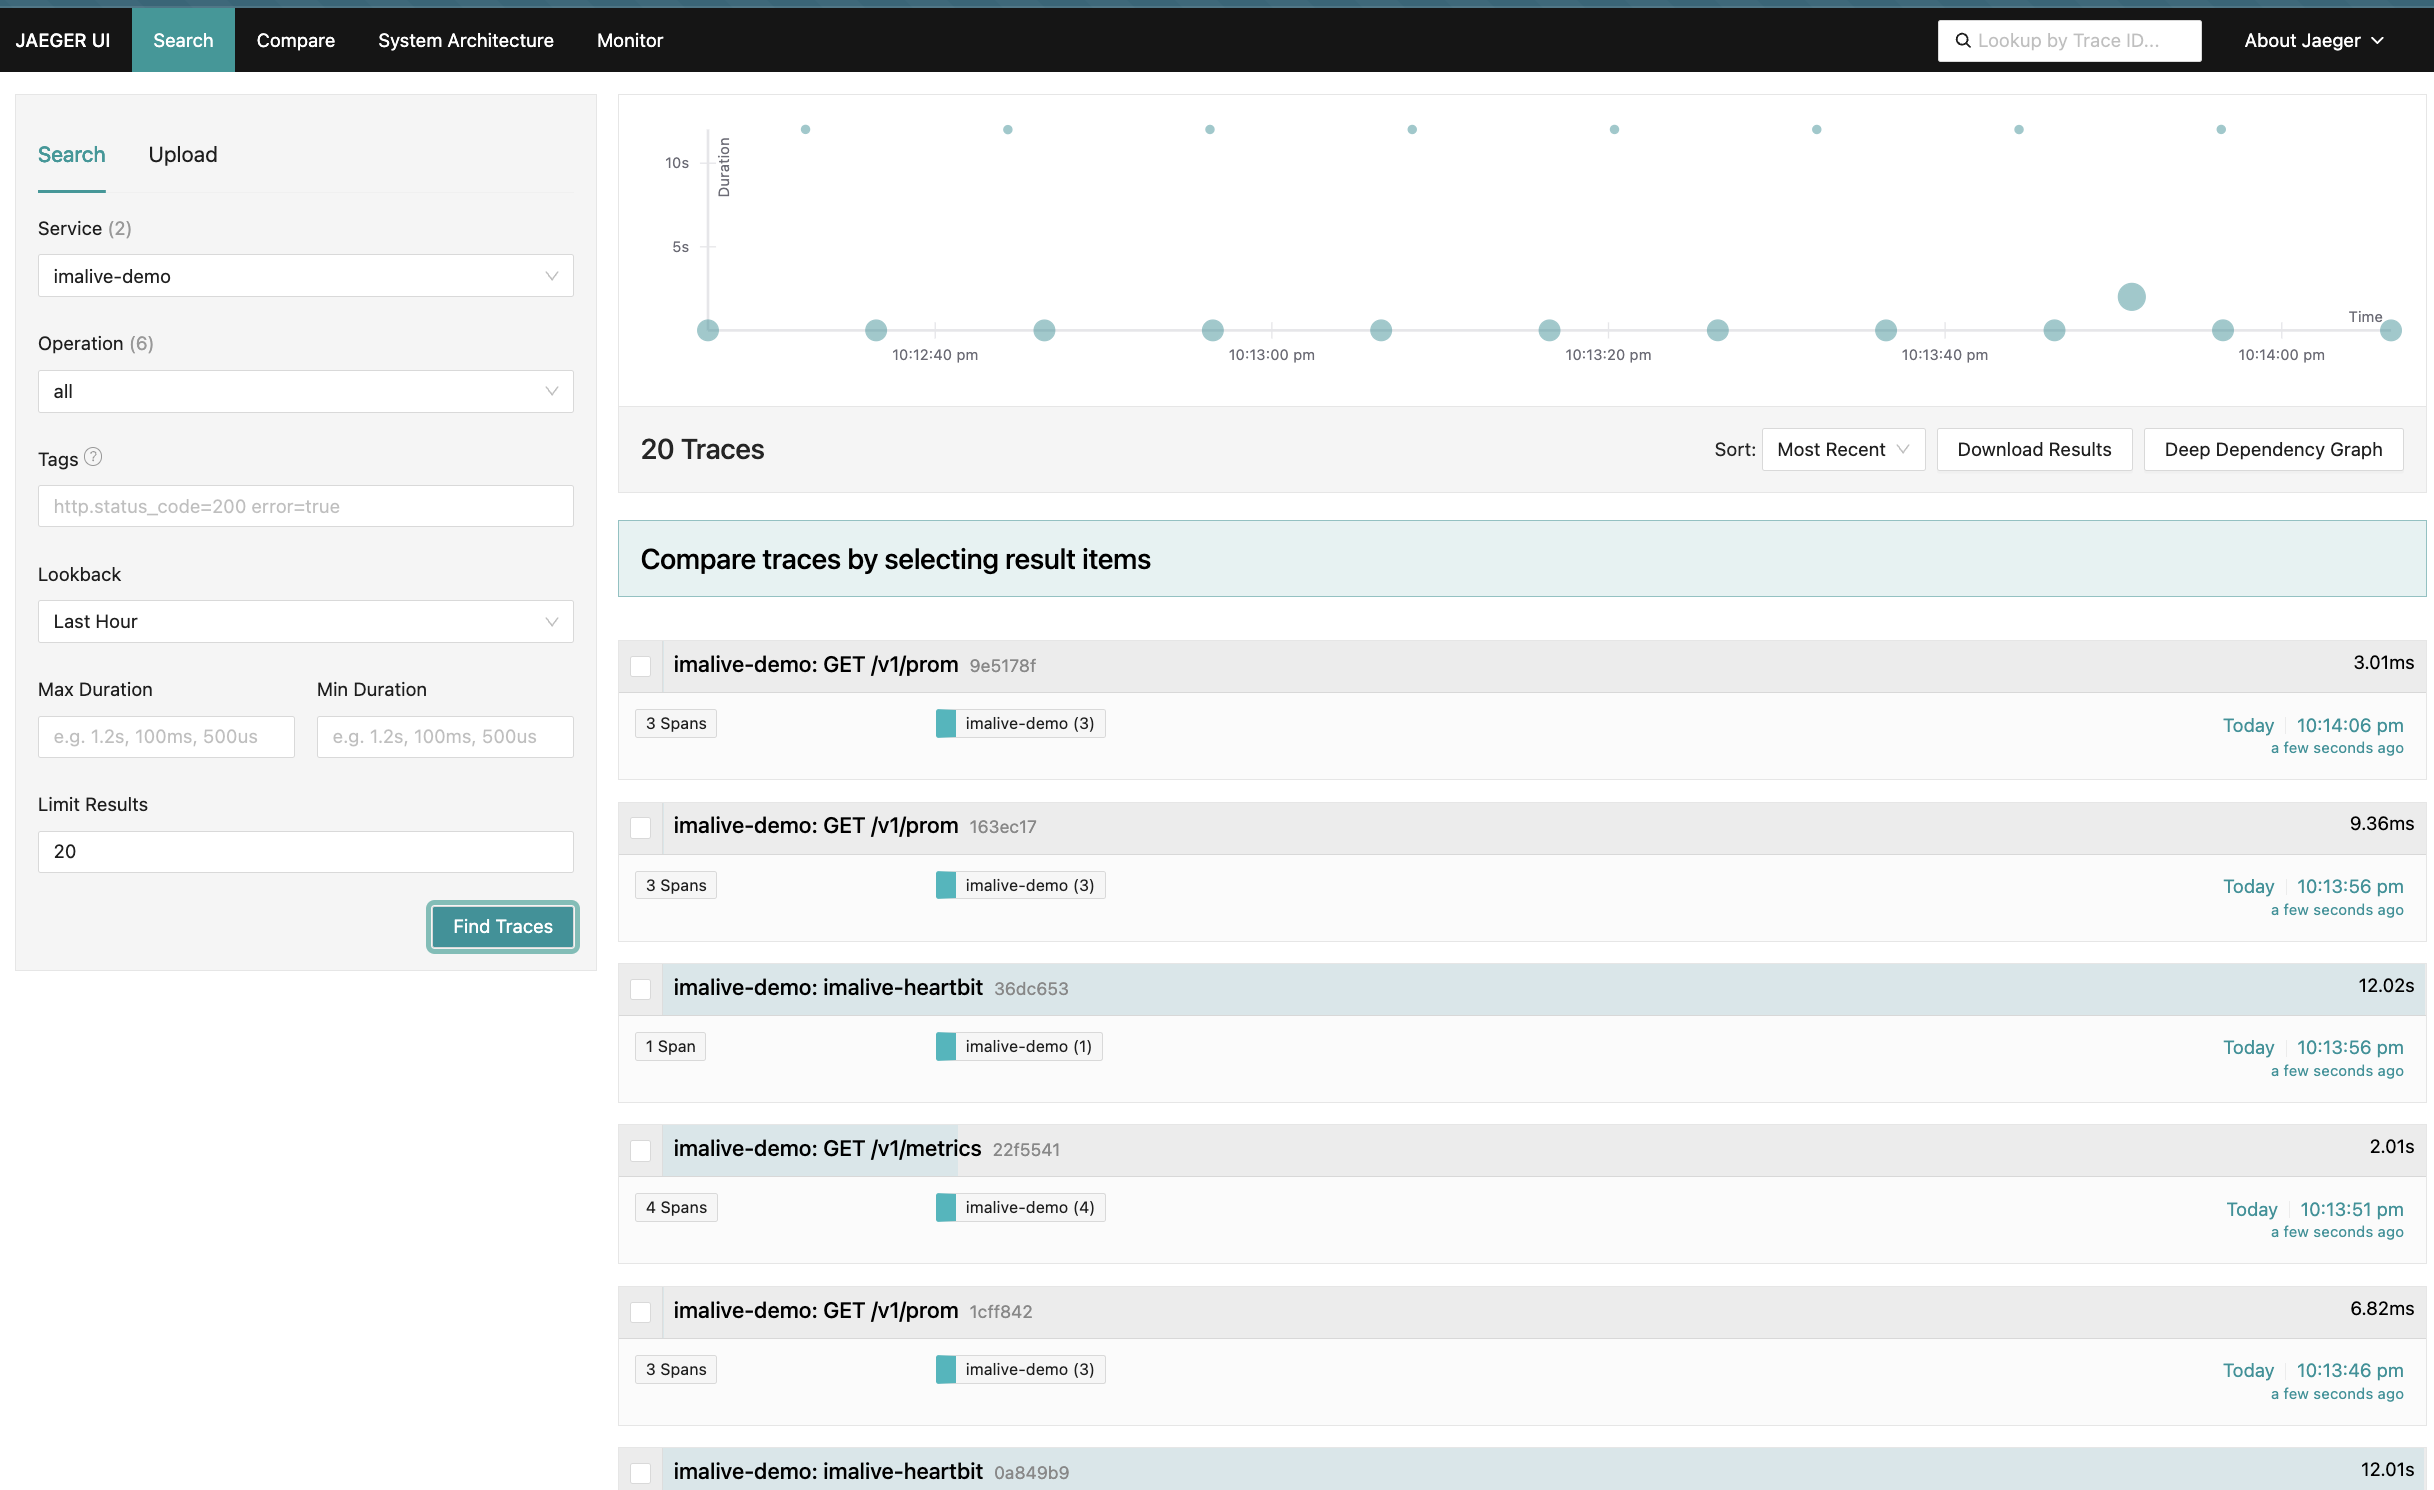The image size is (2434, 1490).
Task: Mark checkbox of trace 1cff842
Action: [x=641, y=1311]
